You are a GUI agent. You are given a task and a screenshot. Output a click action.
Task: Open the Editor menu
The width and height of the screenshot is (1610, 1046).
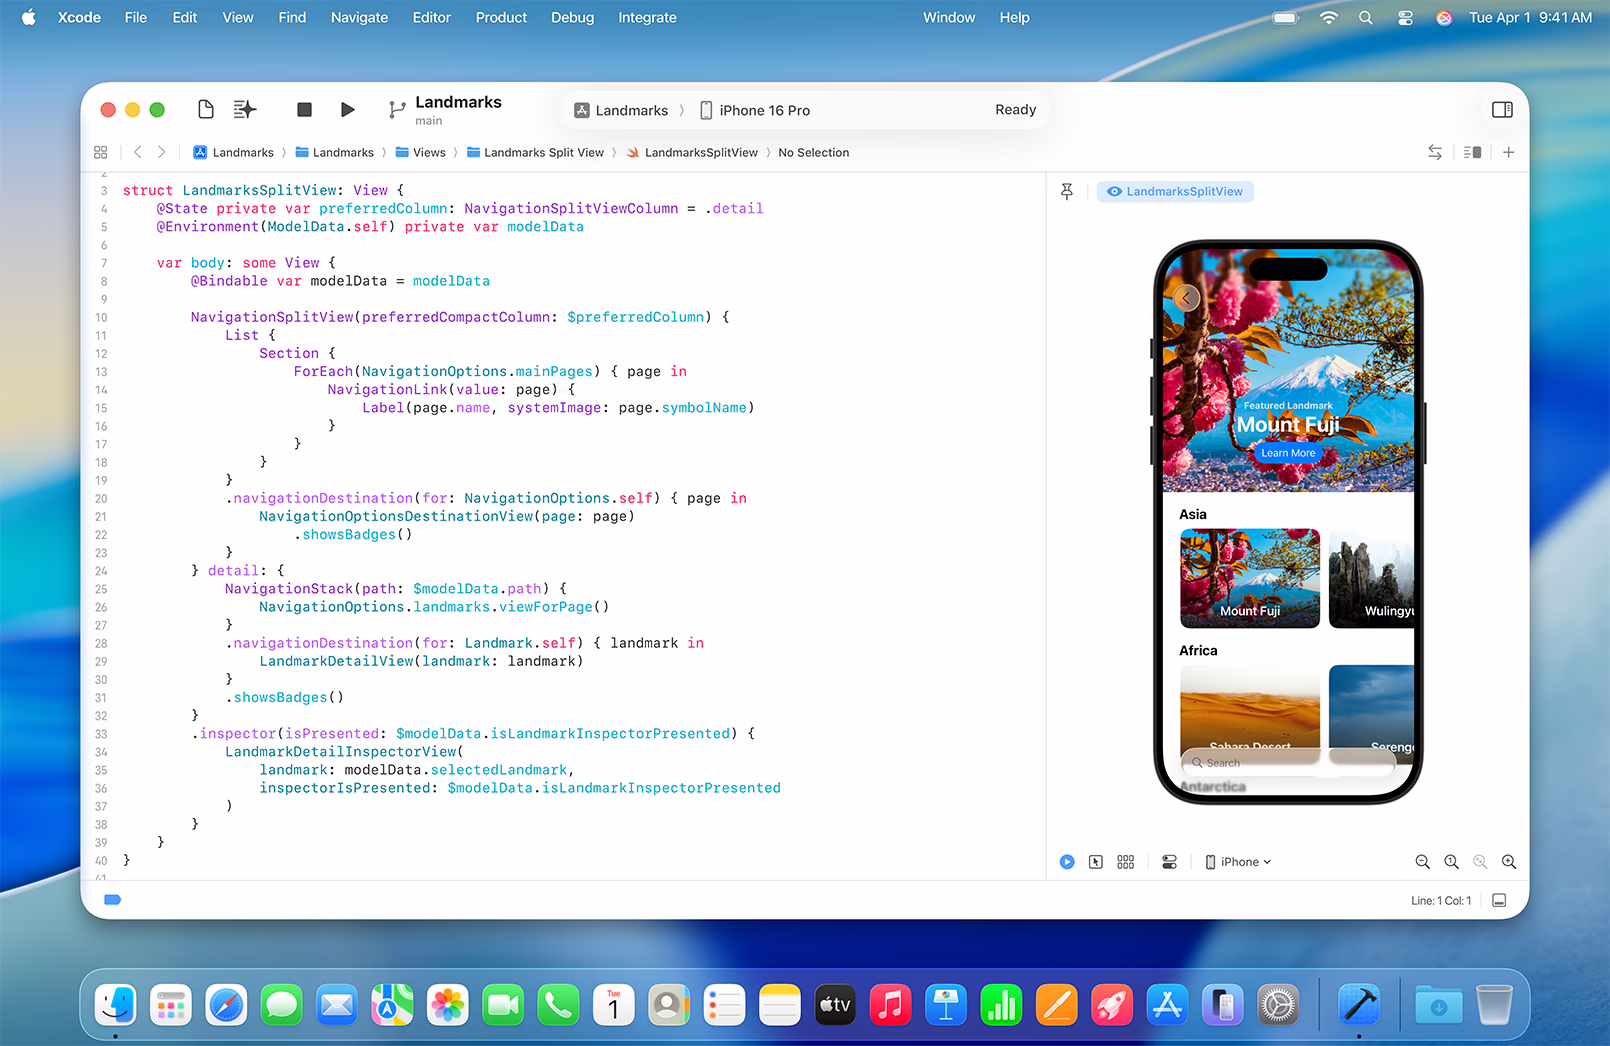click(431, 17)
